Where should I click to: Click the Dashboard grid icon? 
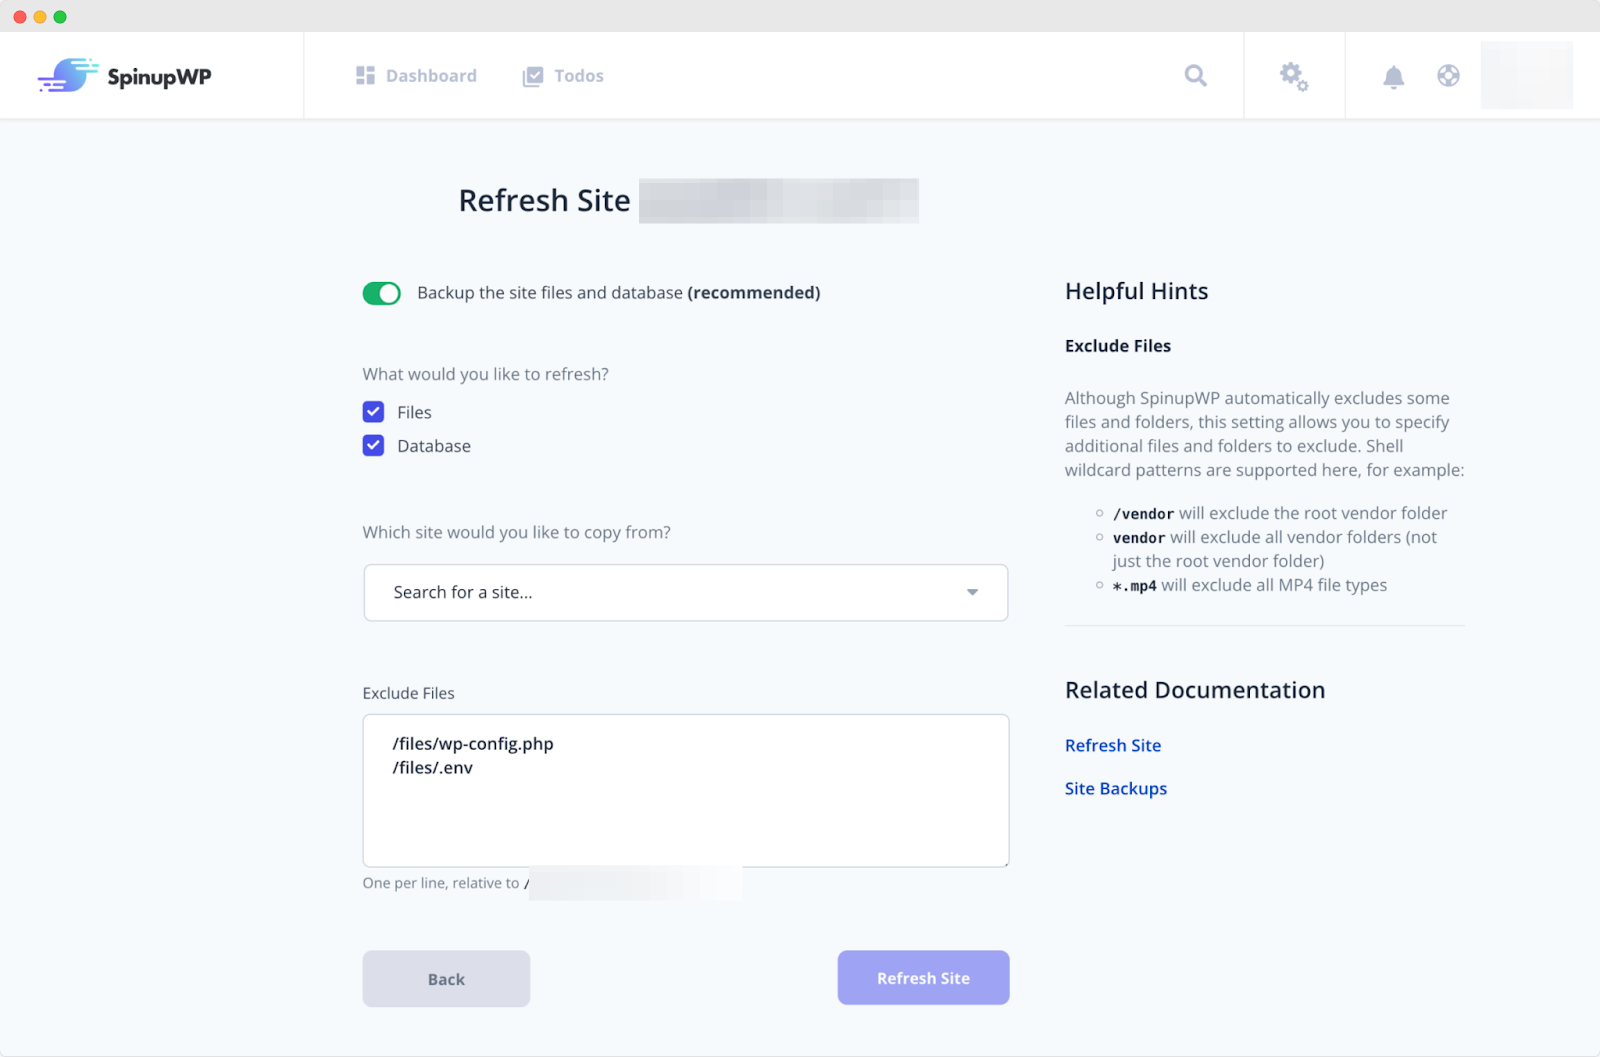click(x=365, y=76)
